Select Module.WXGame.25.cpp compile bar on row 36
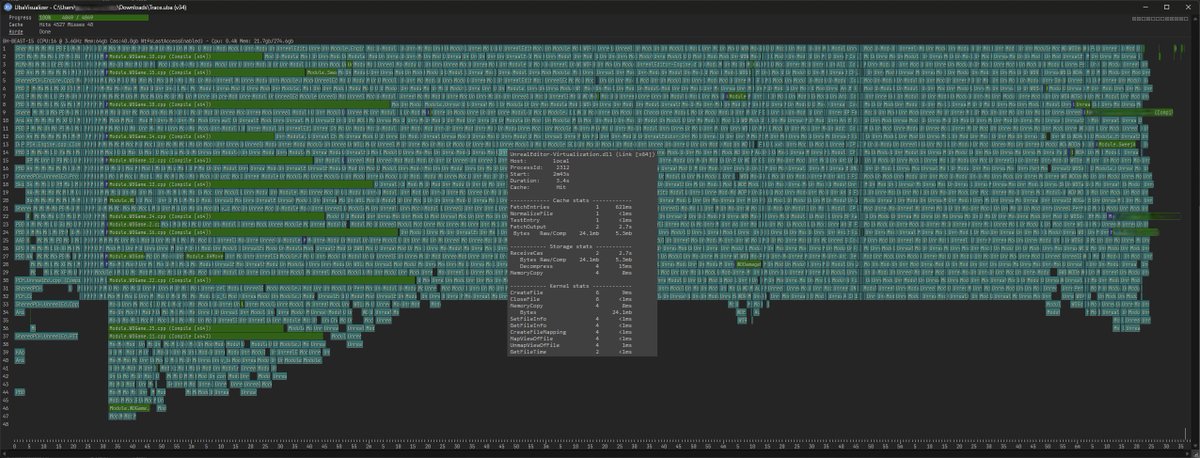The width and height of the screenshot is (1200, 458). pos(194,327)
